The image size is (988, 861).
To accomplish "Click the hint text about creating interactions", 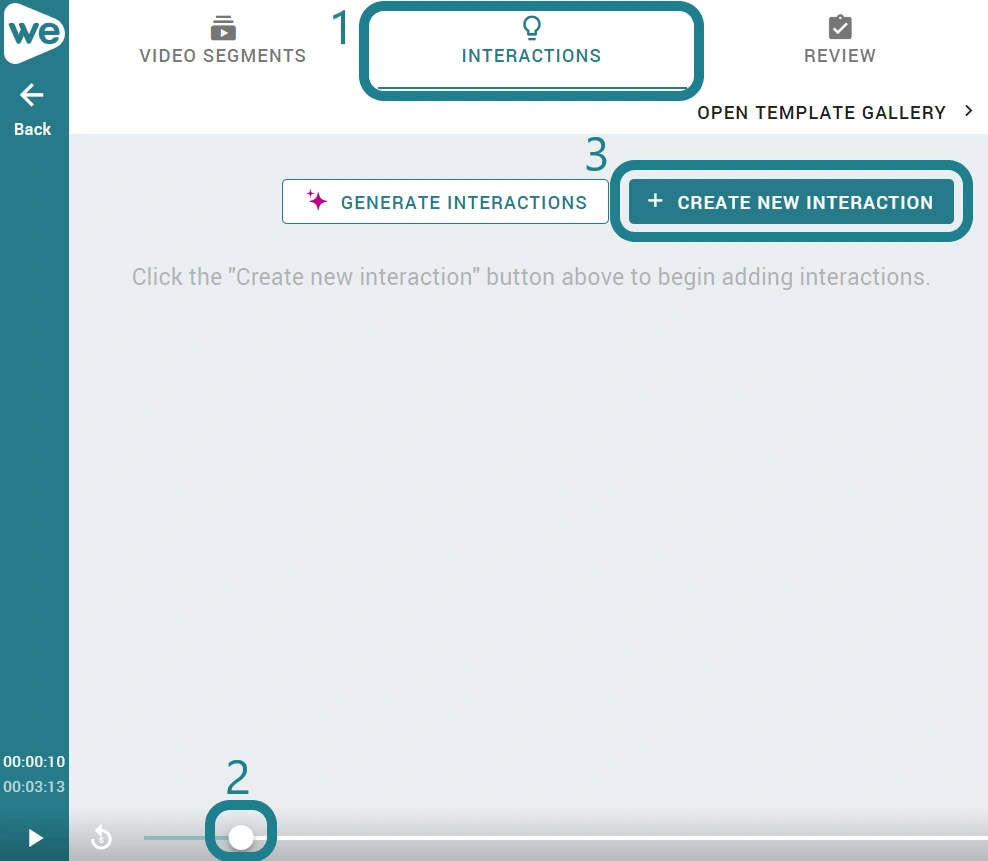I will coord(531,277).
